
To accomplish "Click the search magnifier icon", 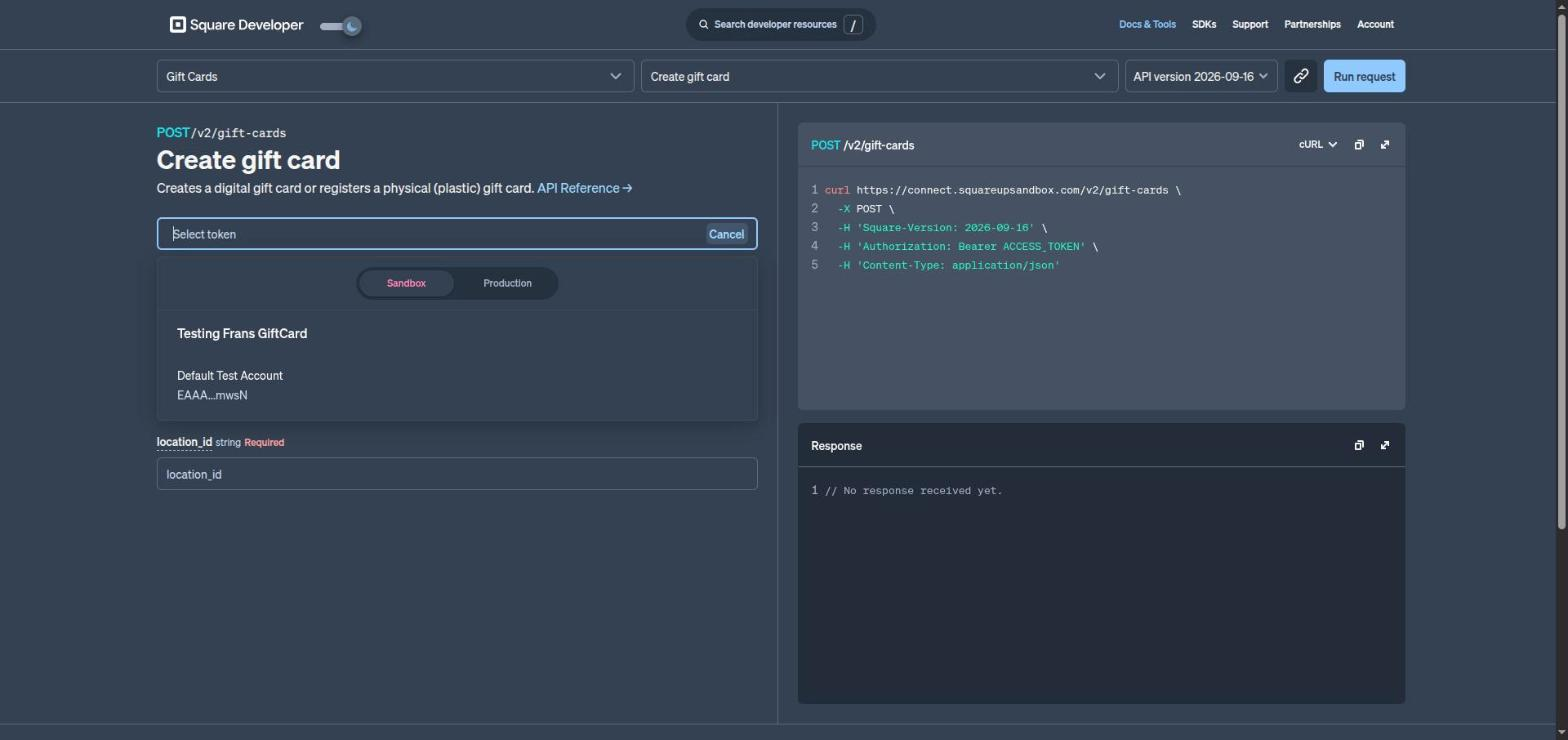I will tap(704, 25).
